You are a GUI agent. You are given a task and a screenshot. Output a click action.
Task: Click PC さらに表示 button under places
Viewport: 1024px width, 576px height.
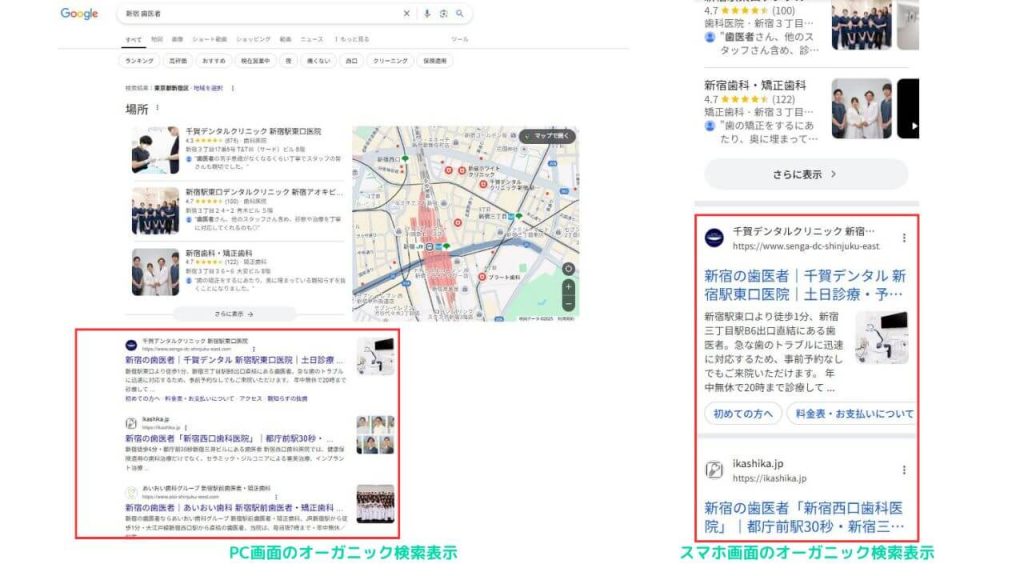tap(234, 314)
